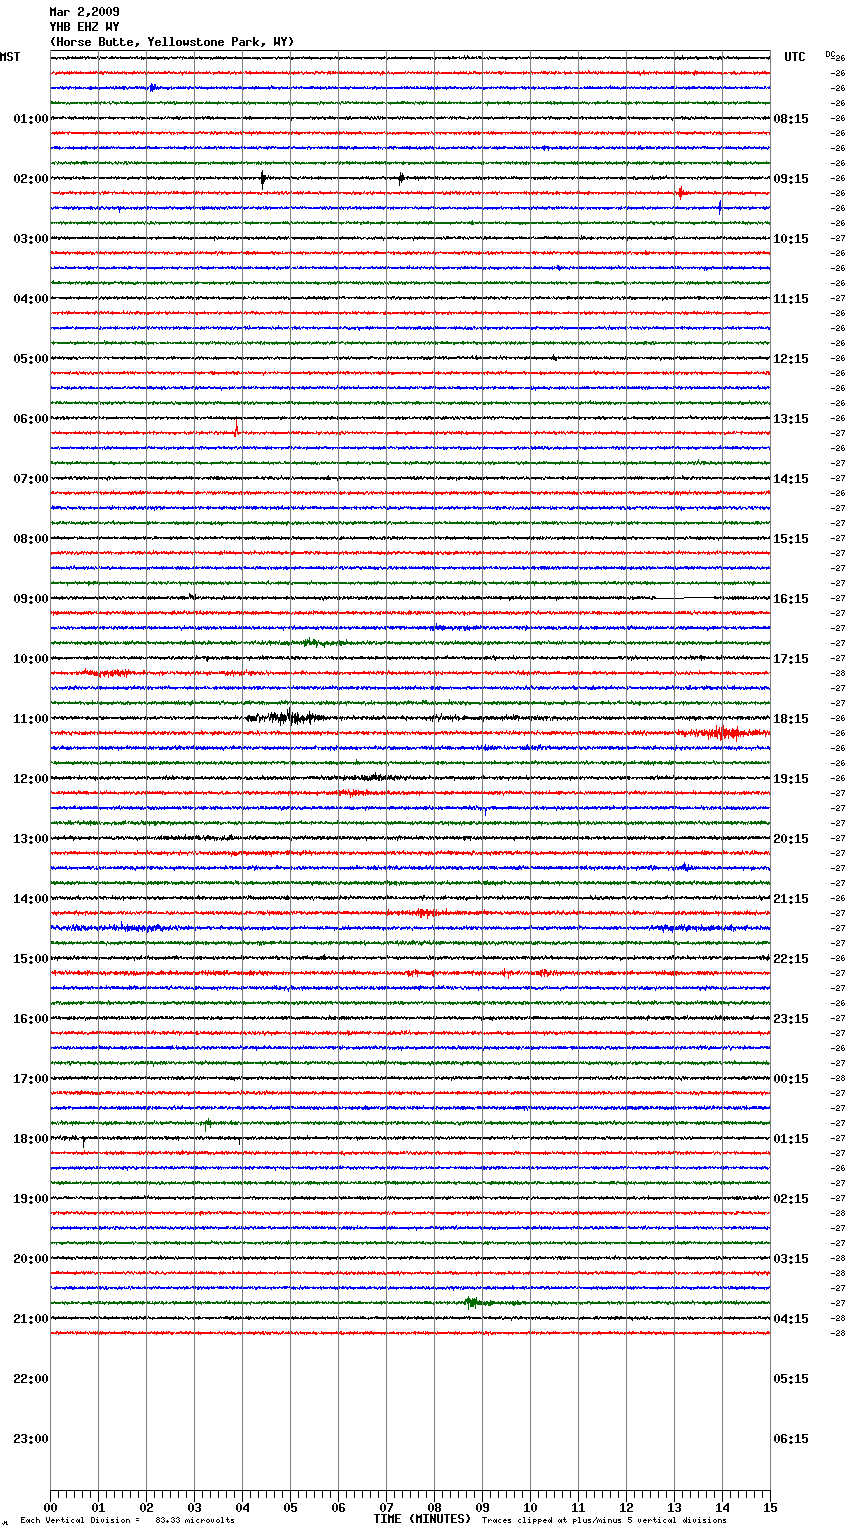The height and width of the screenshot is (1534, 850).
Task: Click the "06:15" UTC time label
Action: (791, 1439)
